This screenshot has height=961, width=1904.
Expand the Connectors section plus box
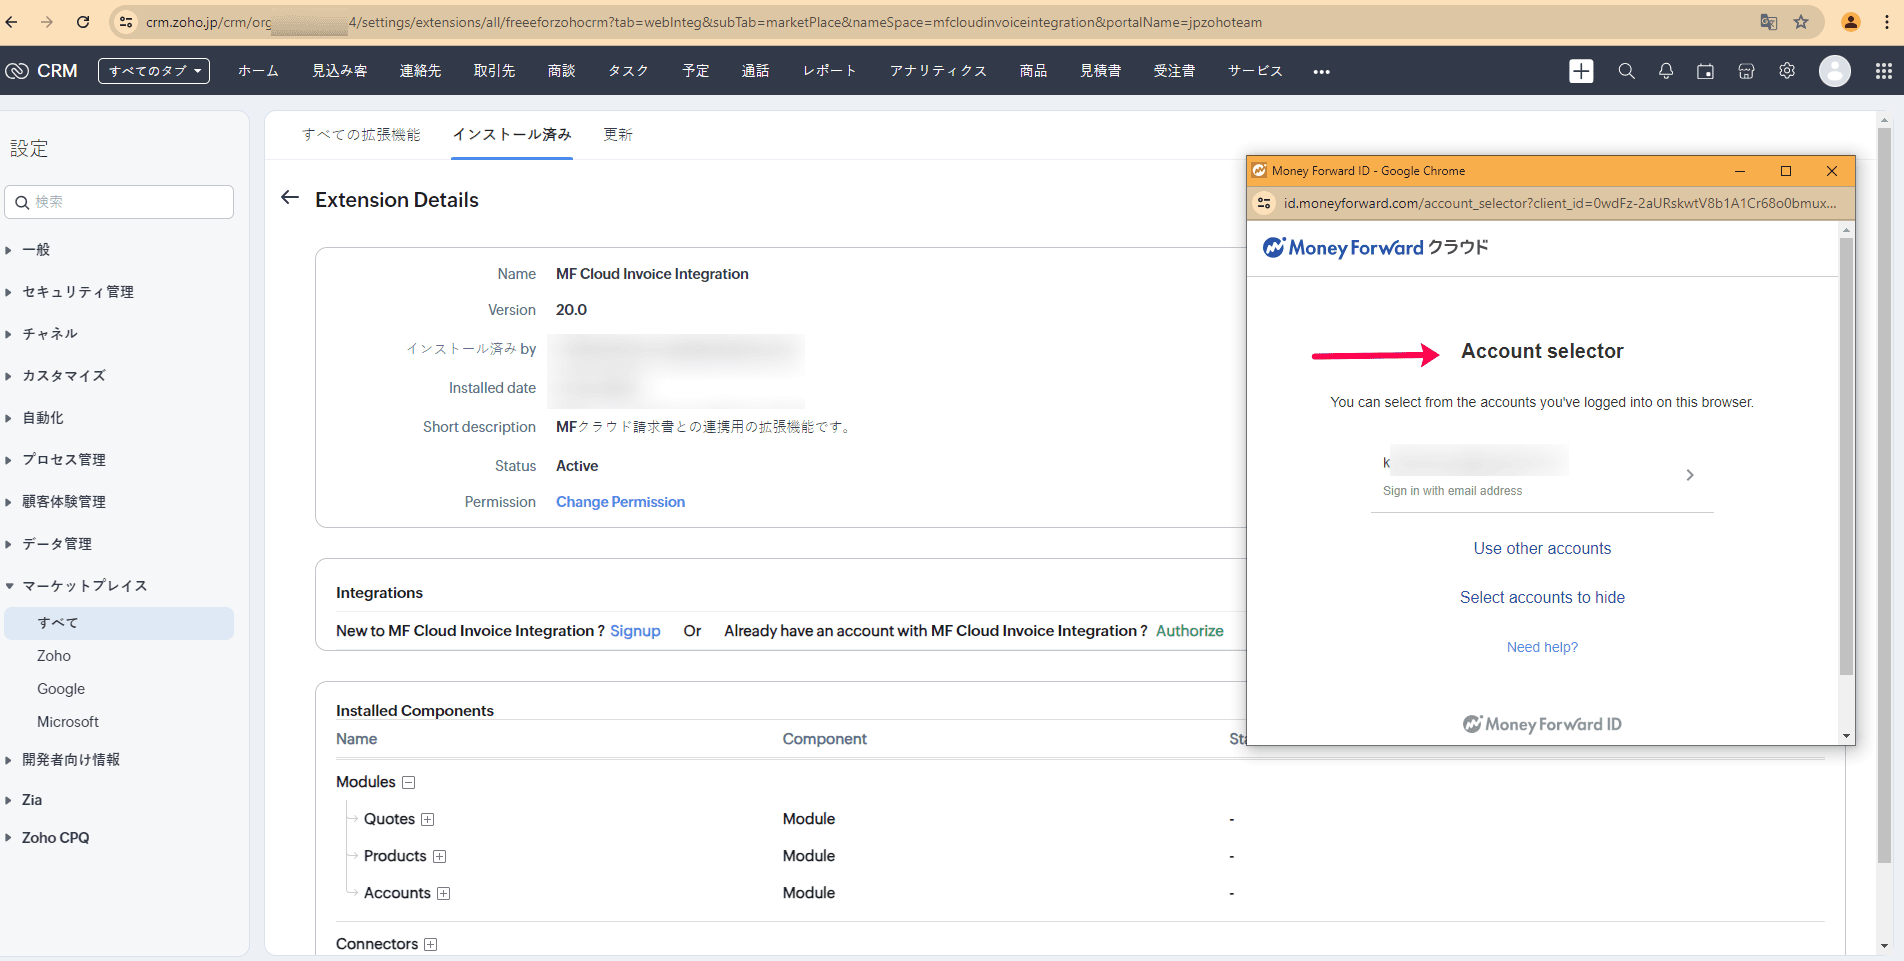click(431, 945)
